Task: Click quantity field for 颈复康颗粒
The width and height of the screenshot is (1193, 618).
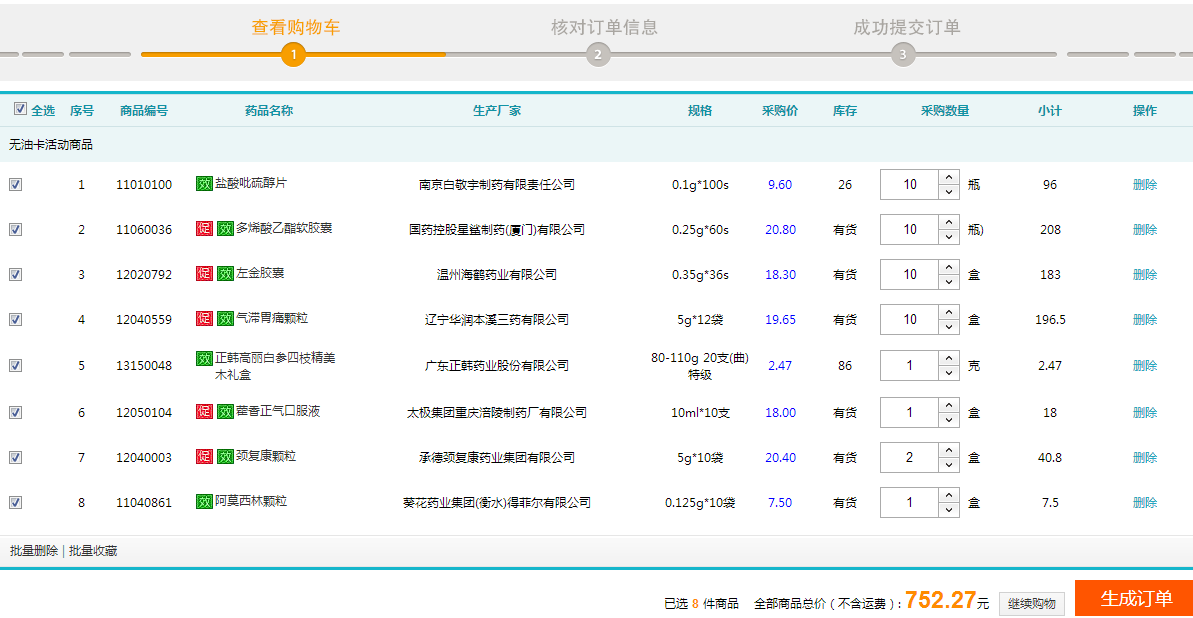Action: [x=910, y=457]
